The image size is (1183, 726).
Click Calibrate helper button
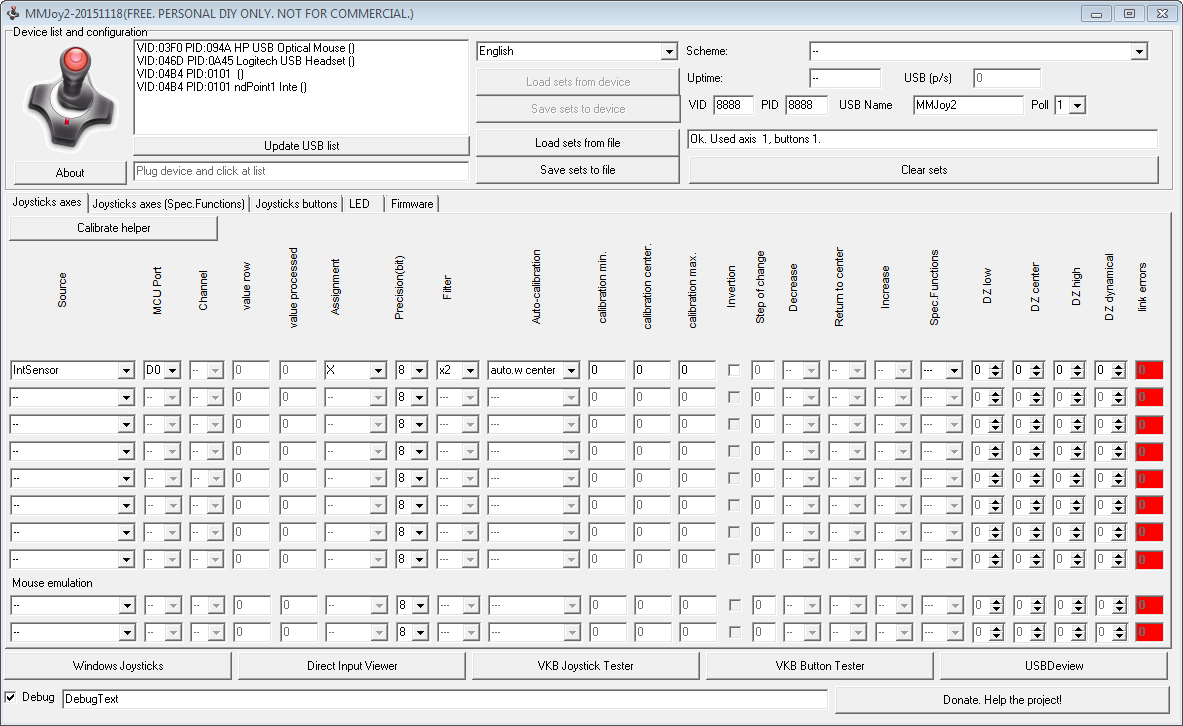113,228
